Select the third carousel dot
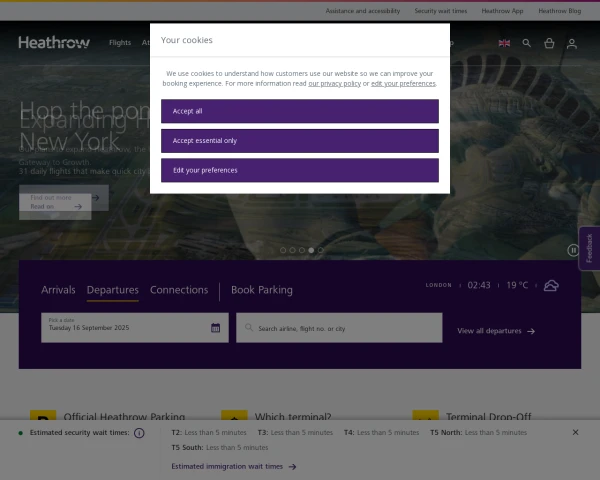Image resolution: width=600 pixels, height=480 pixels. pos(302,250)
